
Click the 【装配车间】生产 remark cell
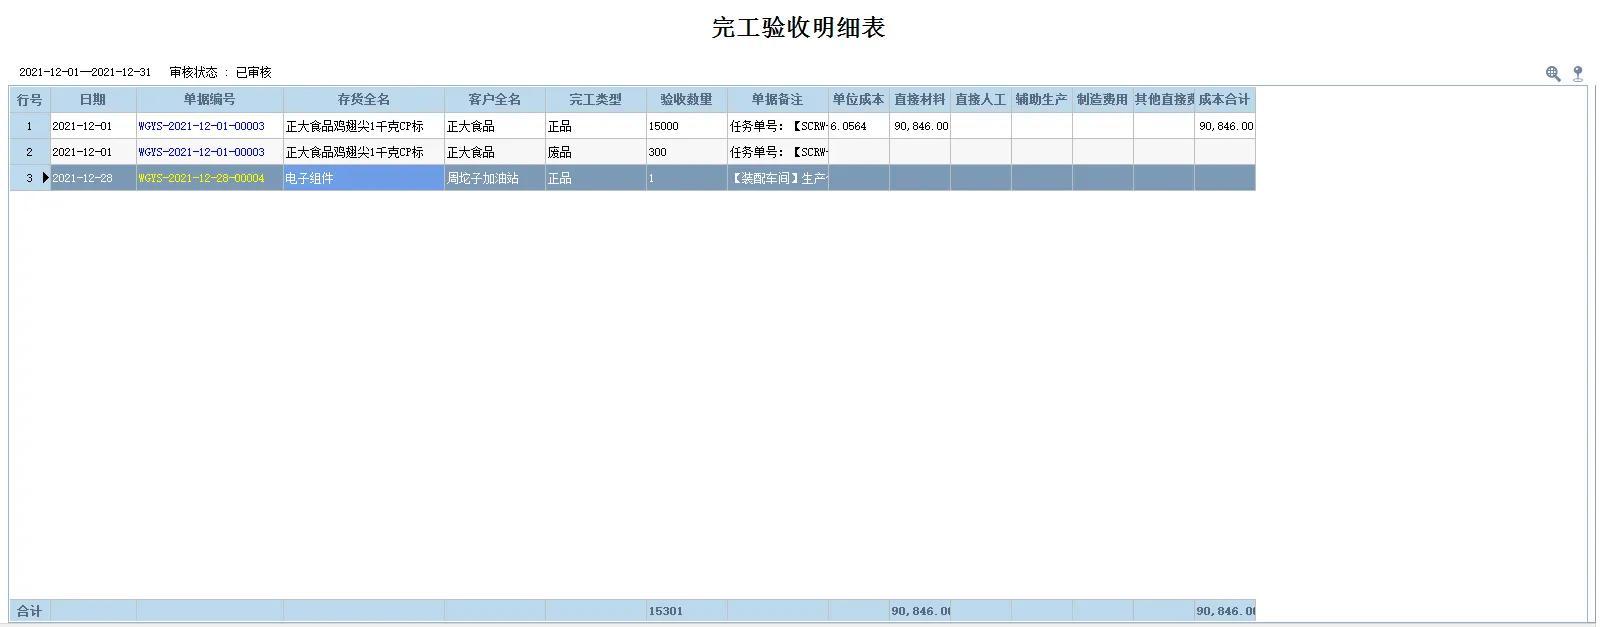click(x=778, y=178)
